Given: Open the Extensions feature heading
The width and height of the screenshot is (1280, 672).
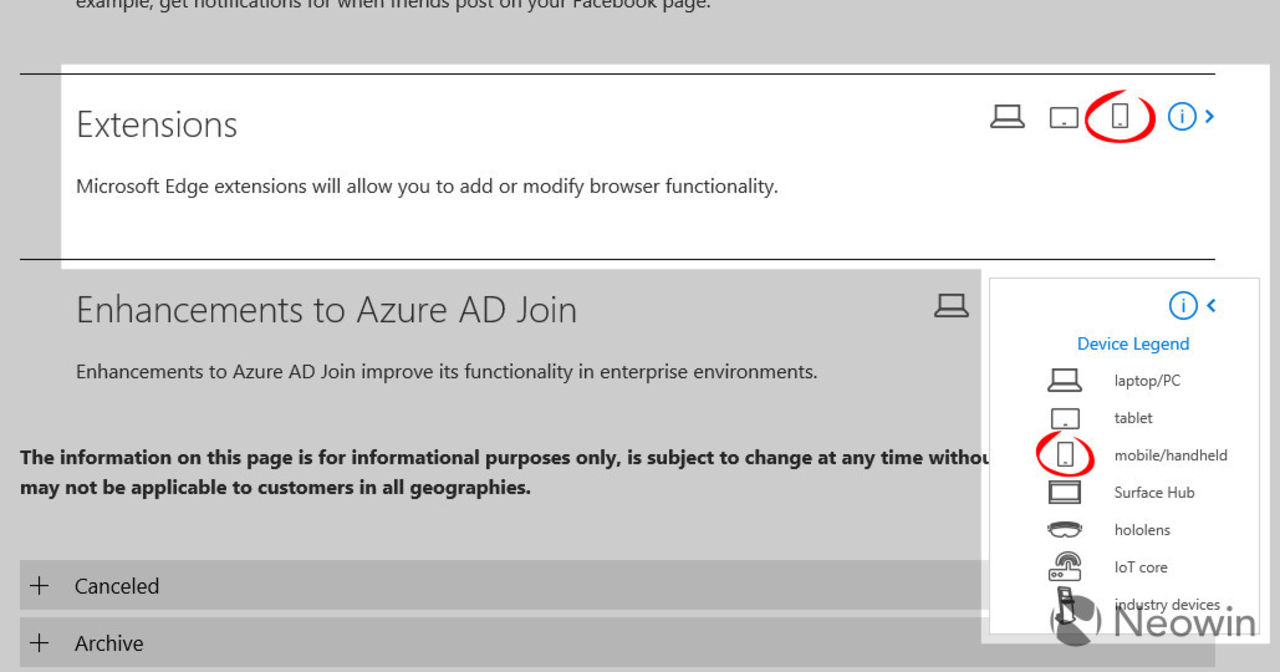Looking at the screenshot, I should click(x=157, y=125).
